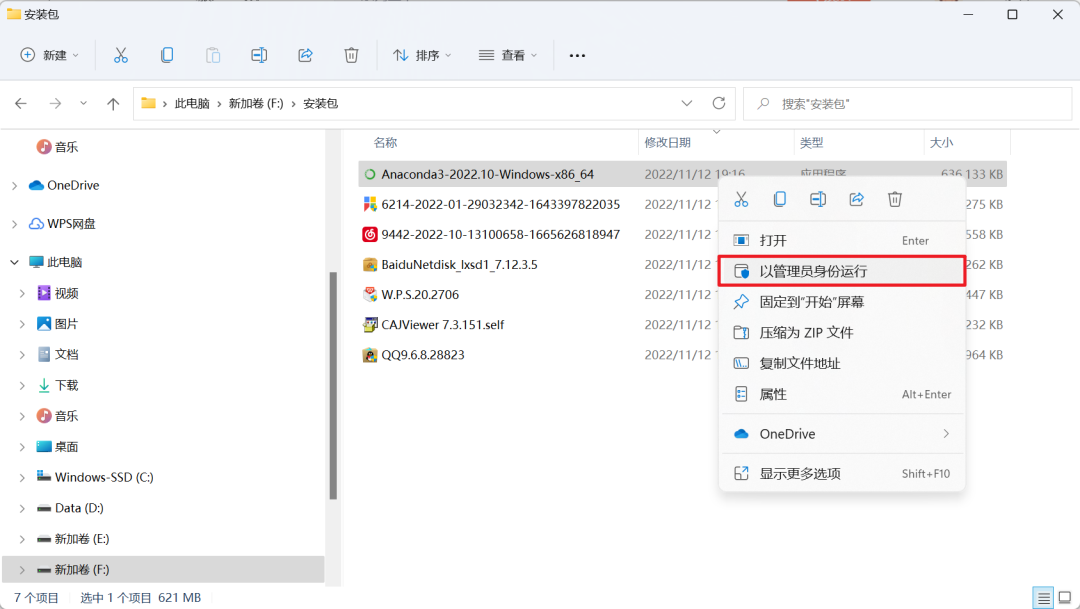Click the Rename icon in the toolbar
The image size is (1080, 609).
259,55
